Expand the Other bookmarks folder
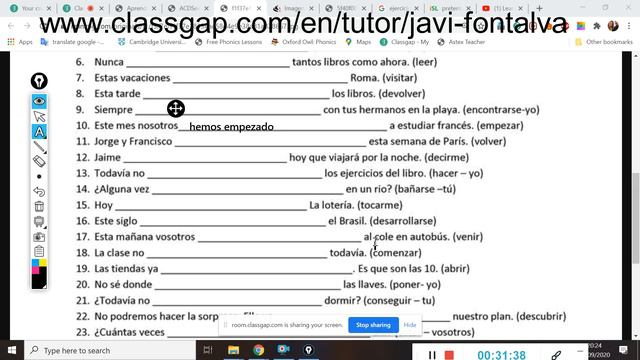This screenshot has width=640, height=360. coord(604,42)
